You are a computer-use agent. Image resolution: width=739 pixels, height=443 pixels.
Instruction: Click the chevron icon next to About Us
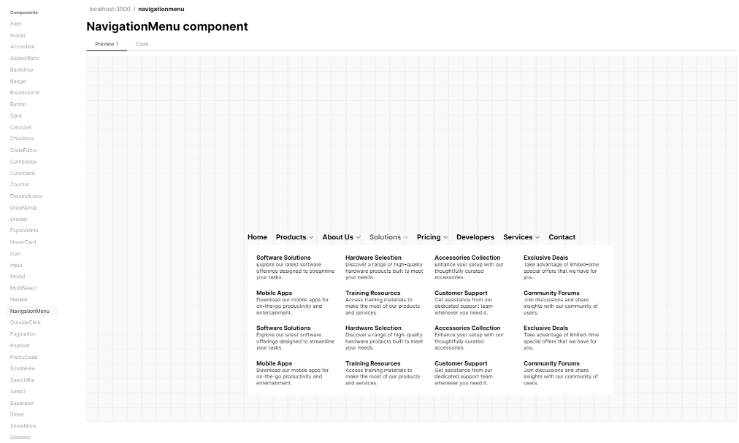[358, 238]
